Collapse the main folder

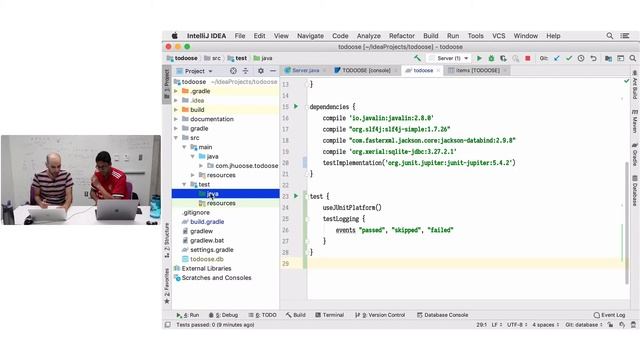pos(184,147)
